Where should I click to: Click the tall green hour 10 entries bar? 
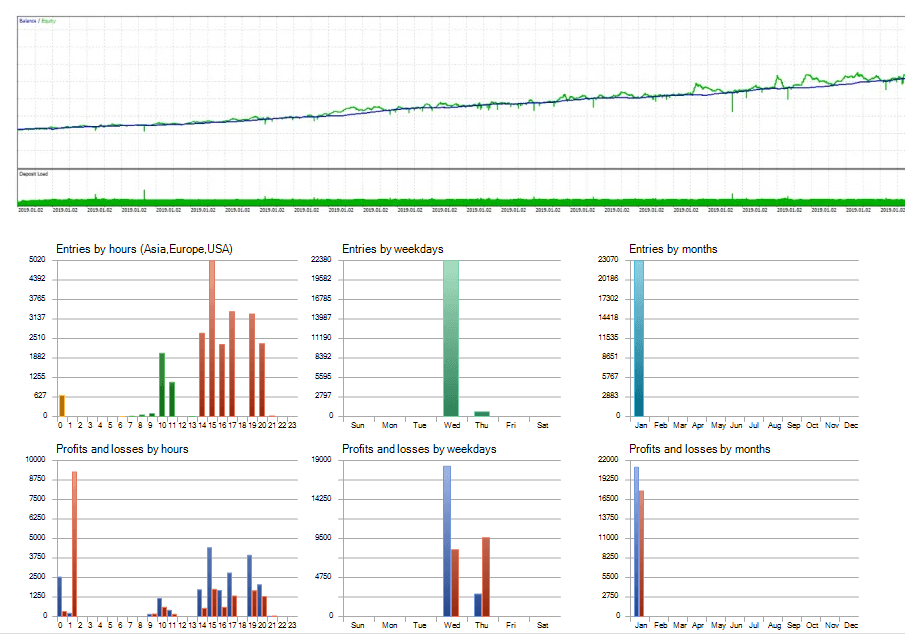point(162,384)
